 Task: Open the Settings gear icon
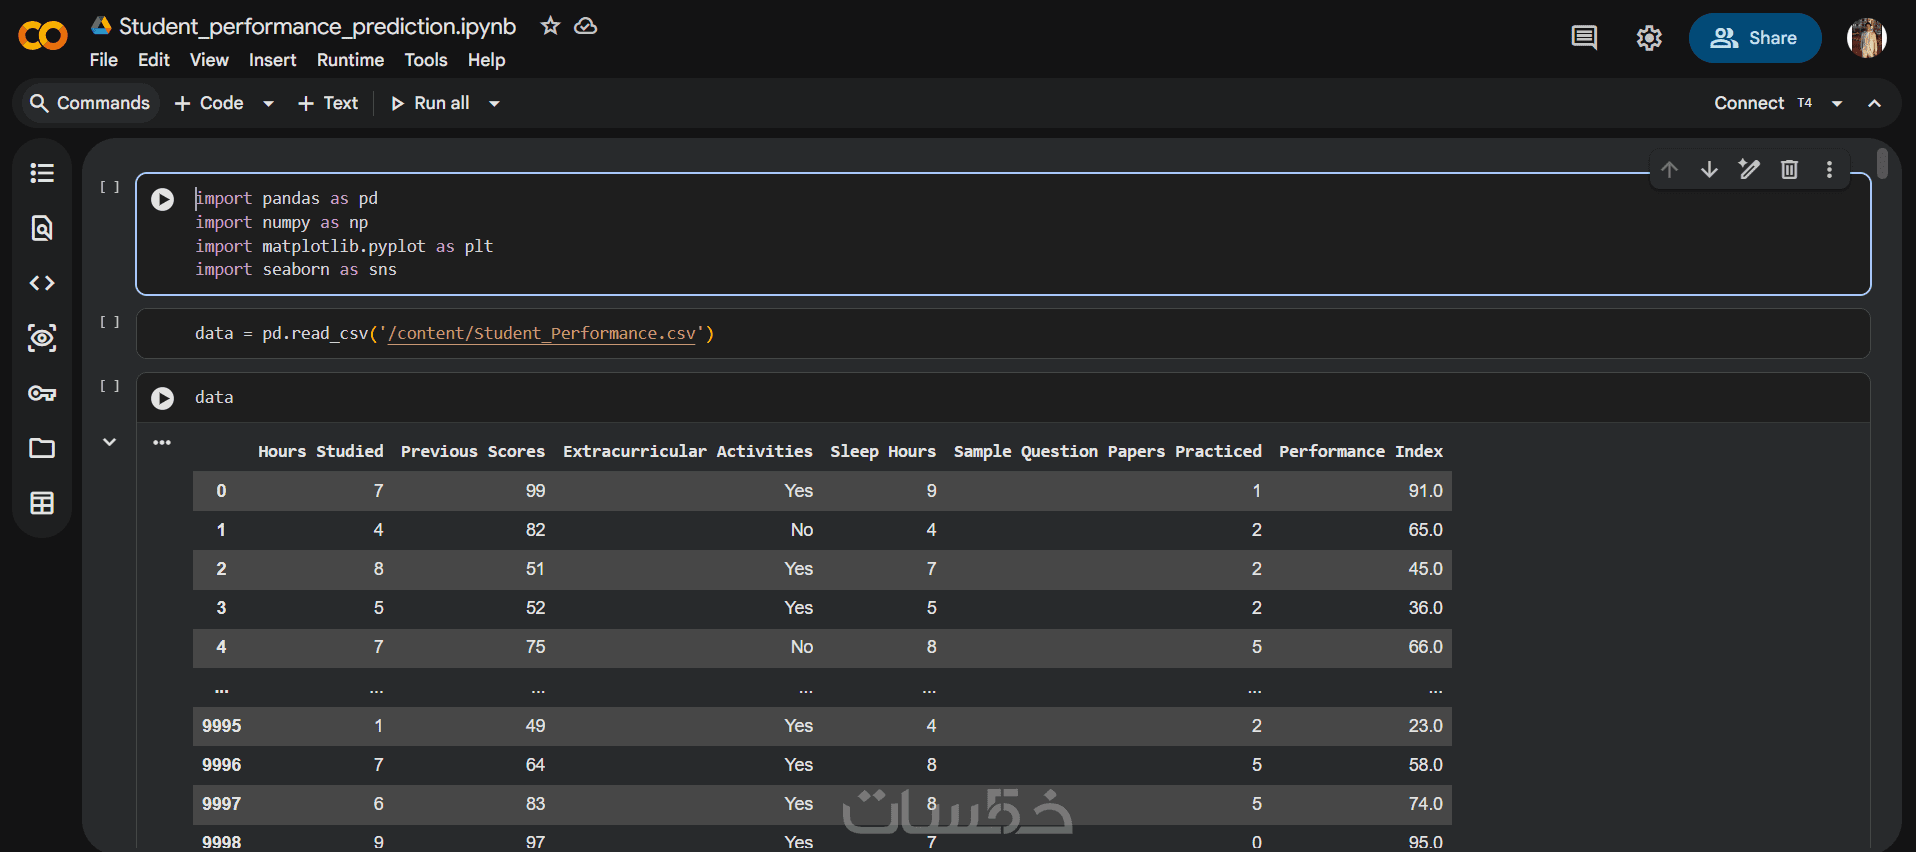tap(1648, 38)
